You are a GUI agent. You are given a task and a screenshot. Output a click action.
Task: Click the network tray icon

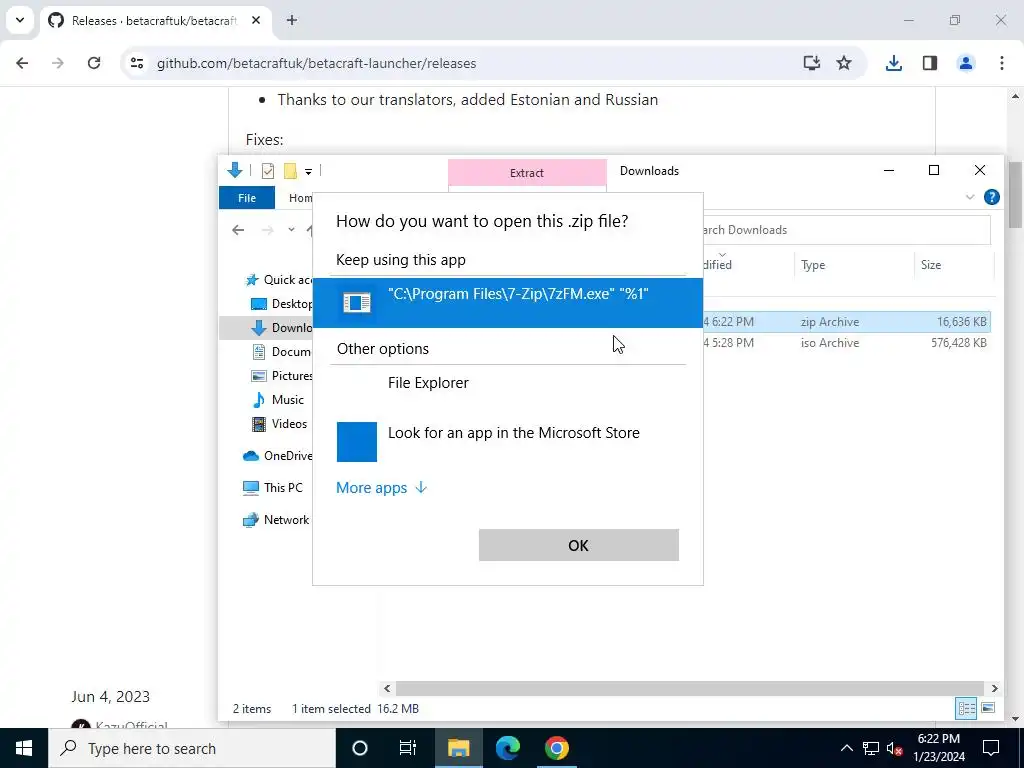tap(871, 748)
